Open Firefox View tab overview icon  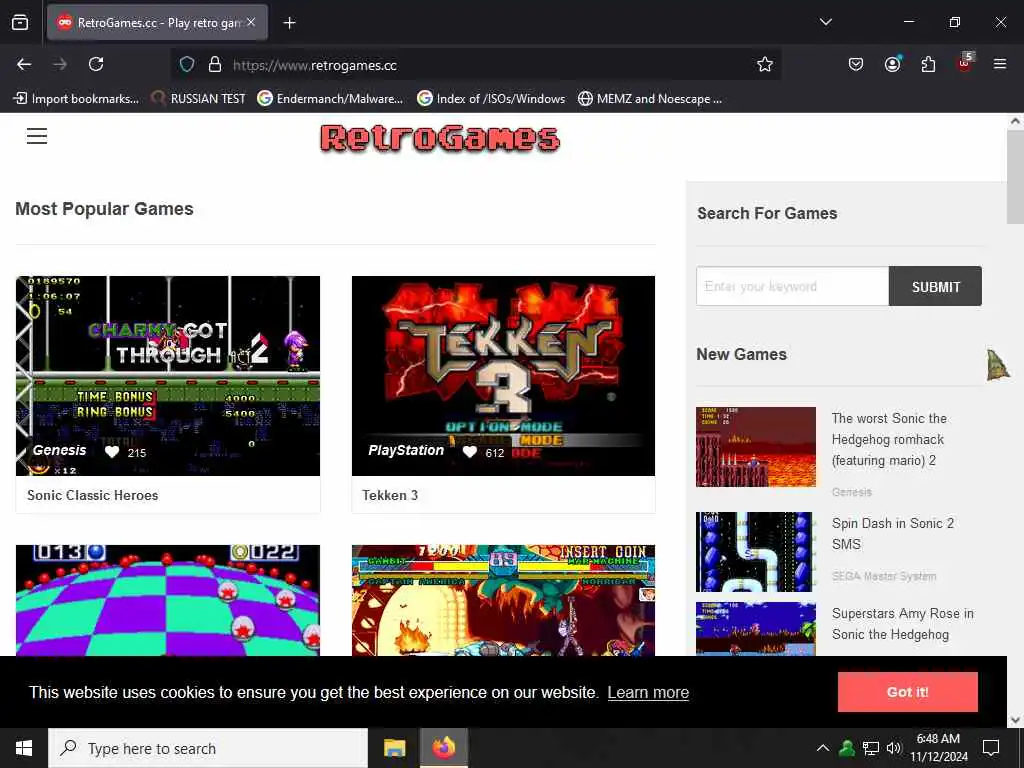tap(20, 22)
